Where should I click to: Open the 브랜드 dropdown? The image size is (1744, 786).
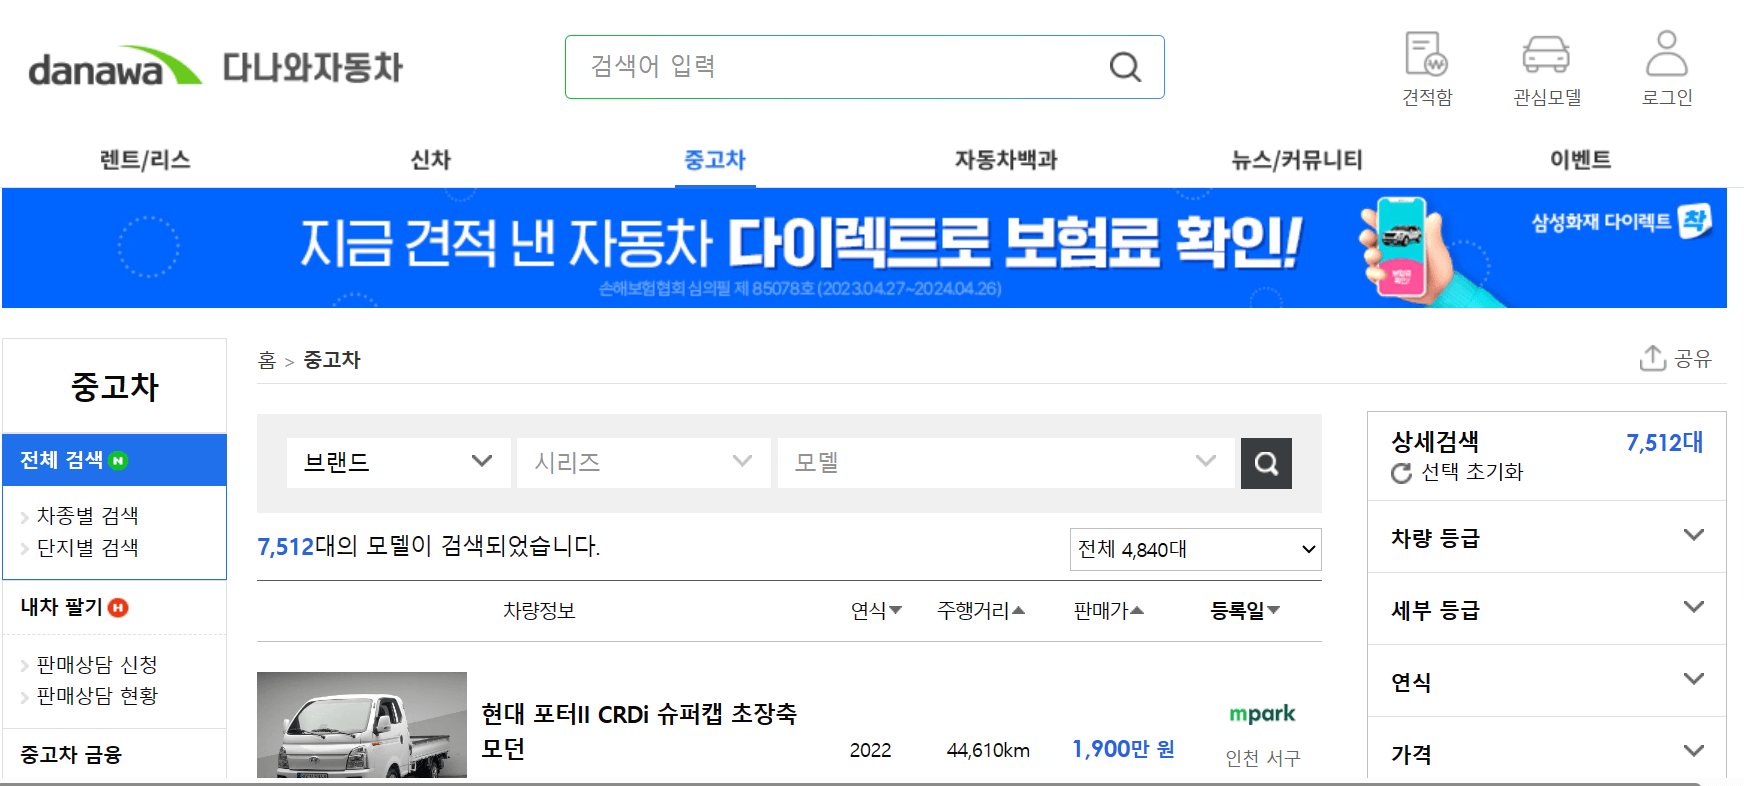398,463
